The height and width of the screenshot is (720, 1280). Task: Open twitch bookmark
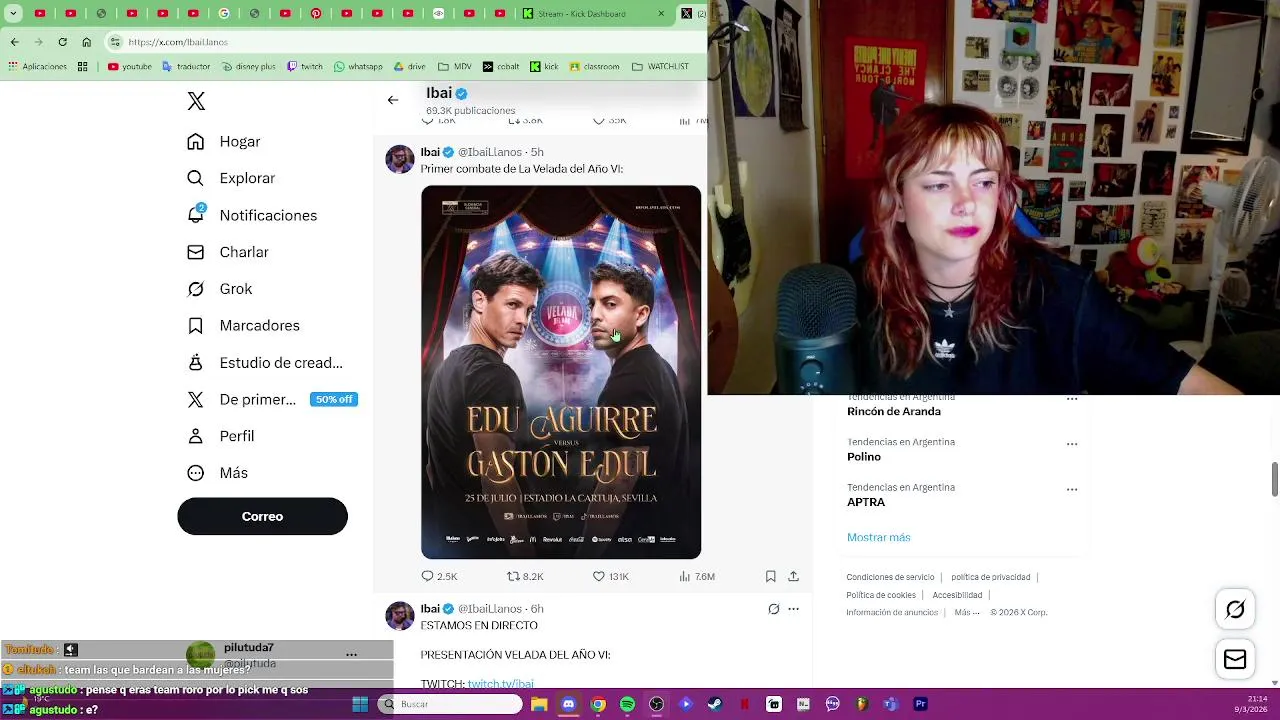[305, 67]
